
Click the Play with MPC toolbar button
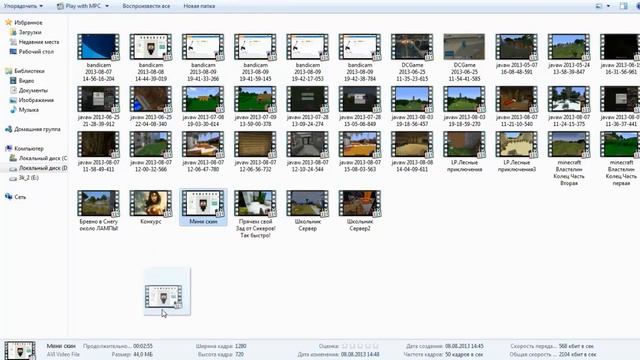point(79,6)
